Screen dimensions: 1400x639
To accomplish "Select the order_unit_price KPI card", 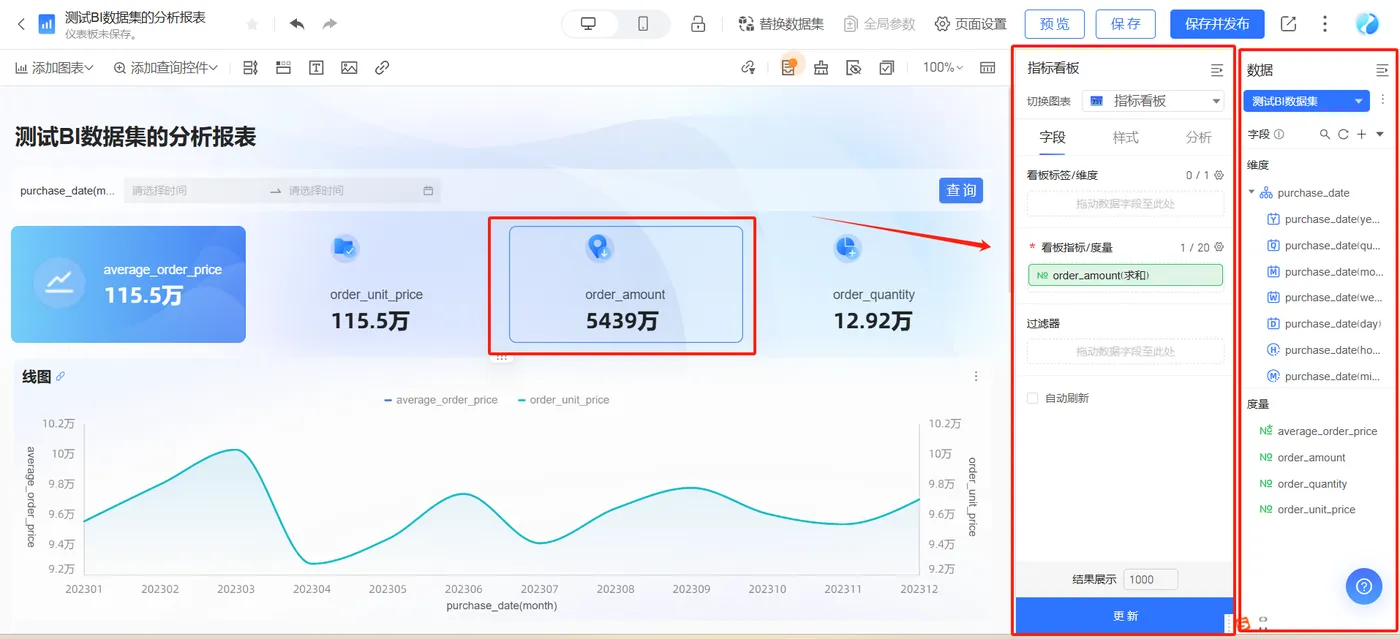I will coord(376,284).
